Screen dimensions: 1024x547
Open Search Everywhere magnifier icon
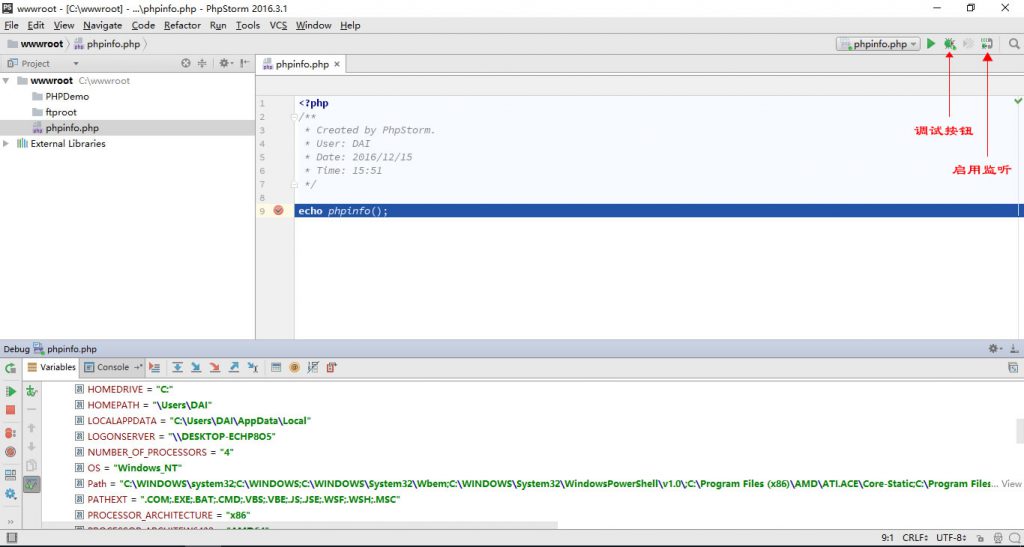tap(1014, 44)
